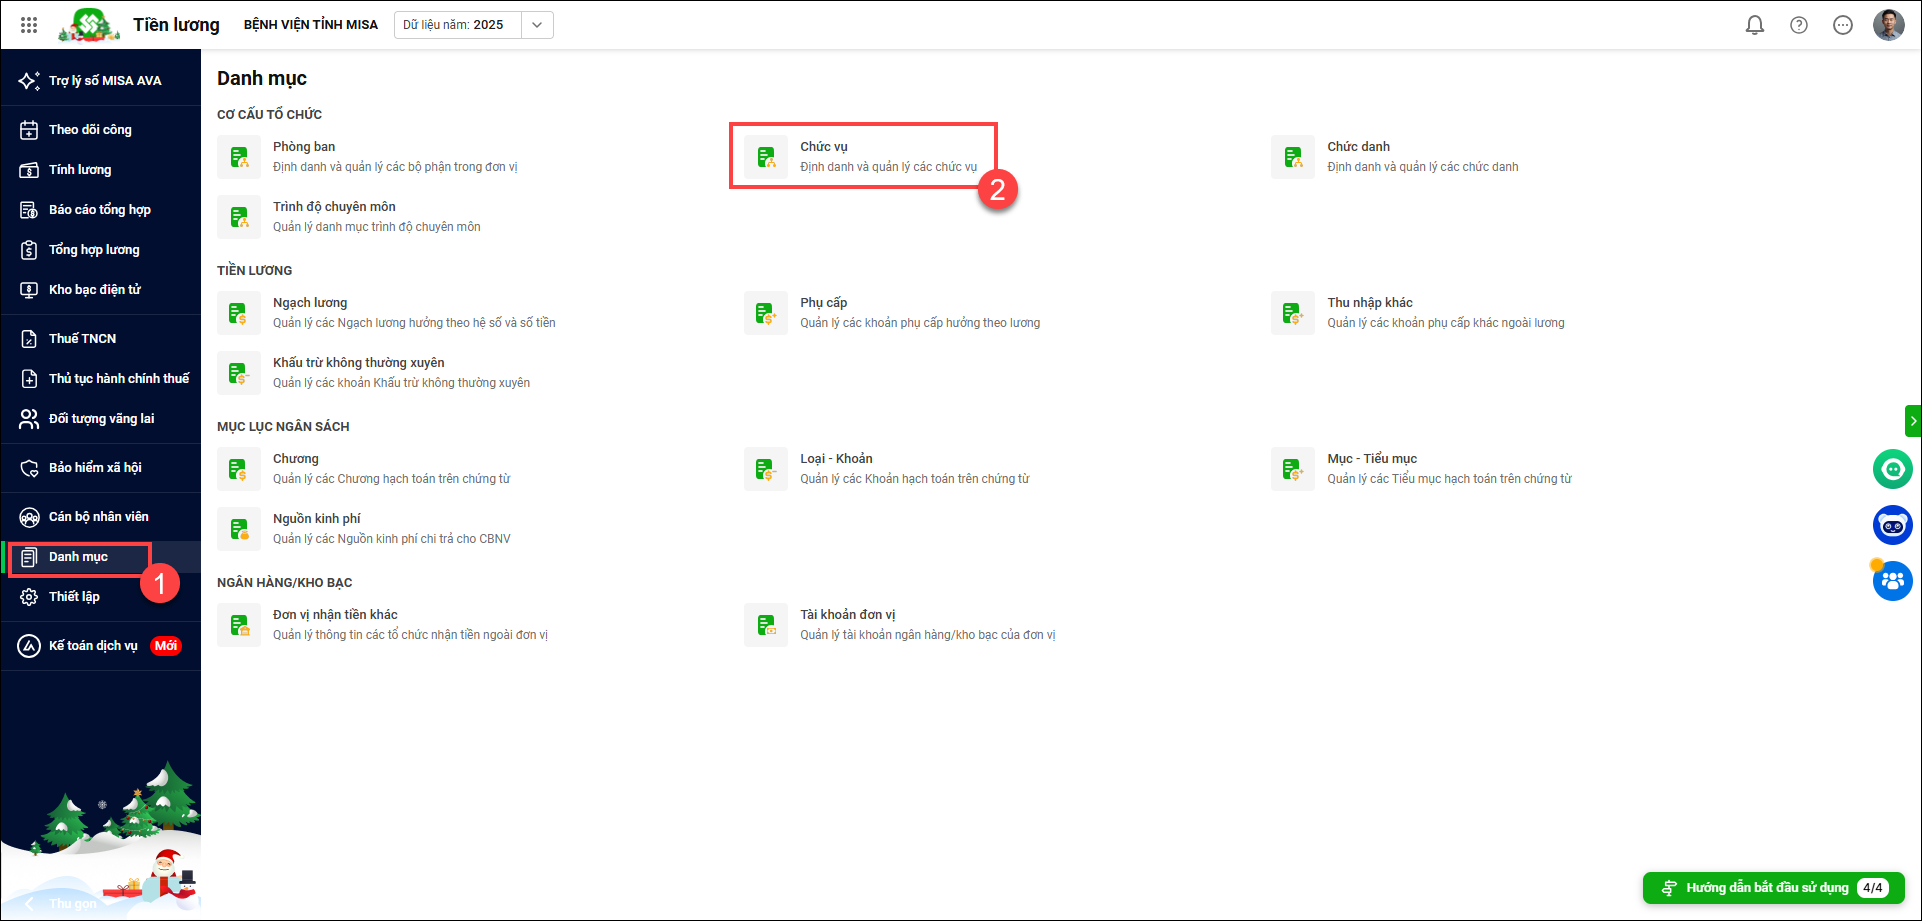
Task: Click the blue community group floating icon
Action: (x=1892, y=581)
